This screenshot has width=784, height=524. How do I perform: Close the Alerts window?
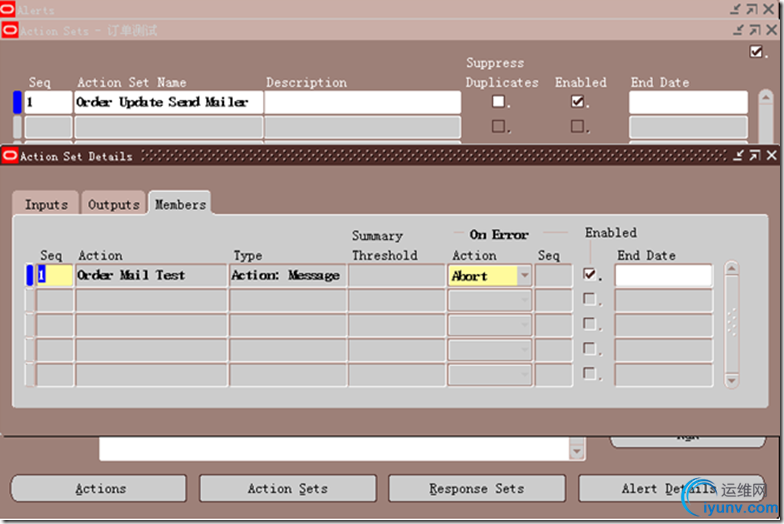point(768,9)
